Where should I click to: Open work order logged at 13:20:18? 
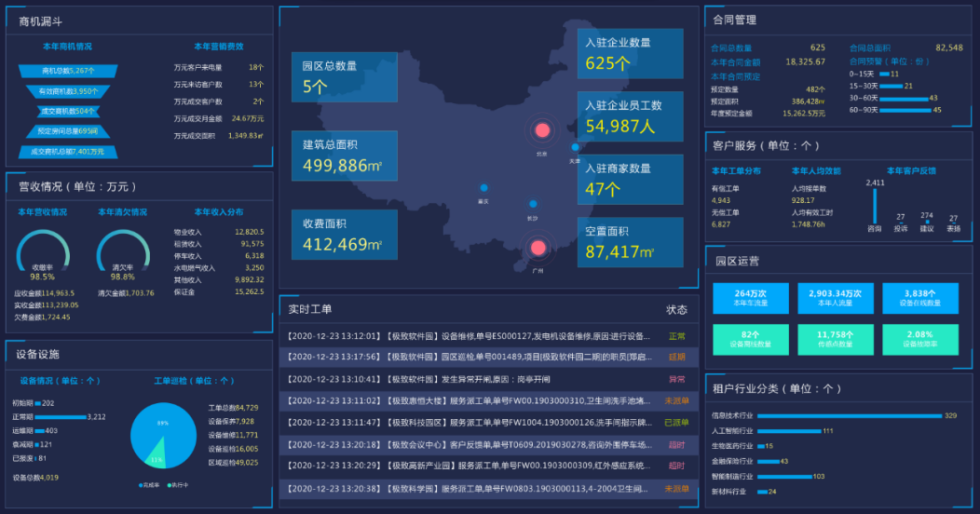click(489, 445)
